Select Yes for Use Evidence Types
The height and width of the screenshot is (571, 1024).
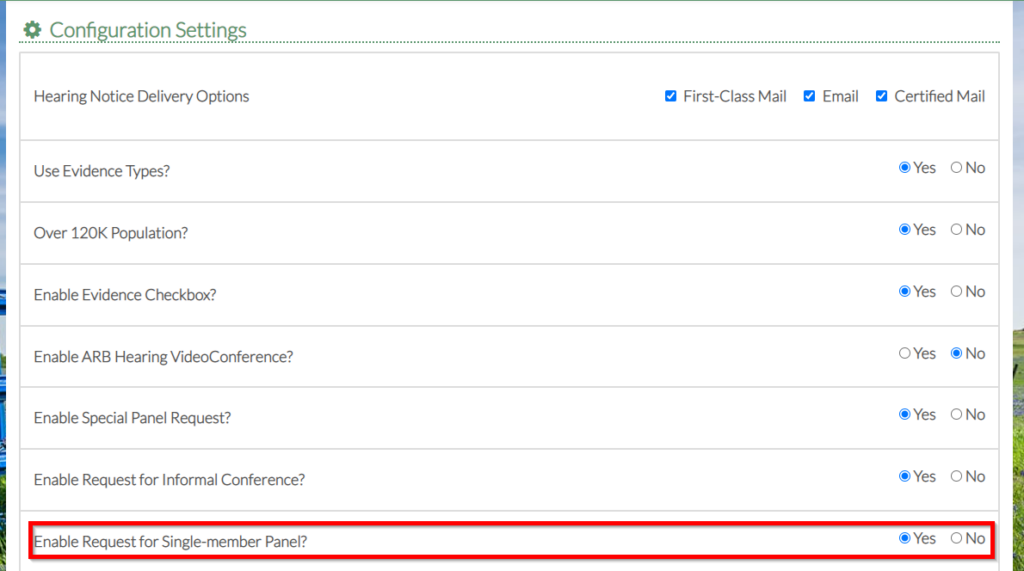905,168
